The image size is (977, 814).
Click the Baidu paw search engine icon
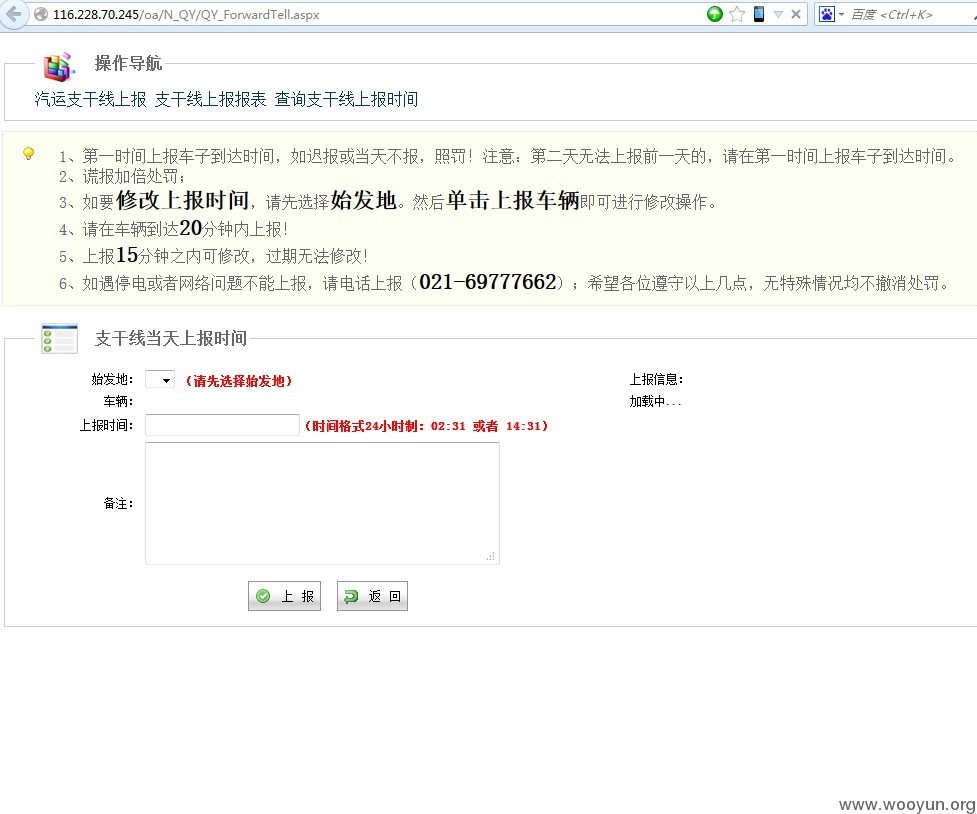pos(826,14)
